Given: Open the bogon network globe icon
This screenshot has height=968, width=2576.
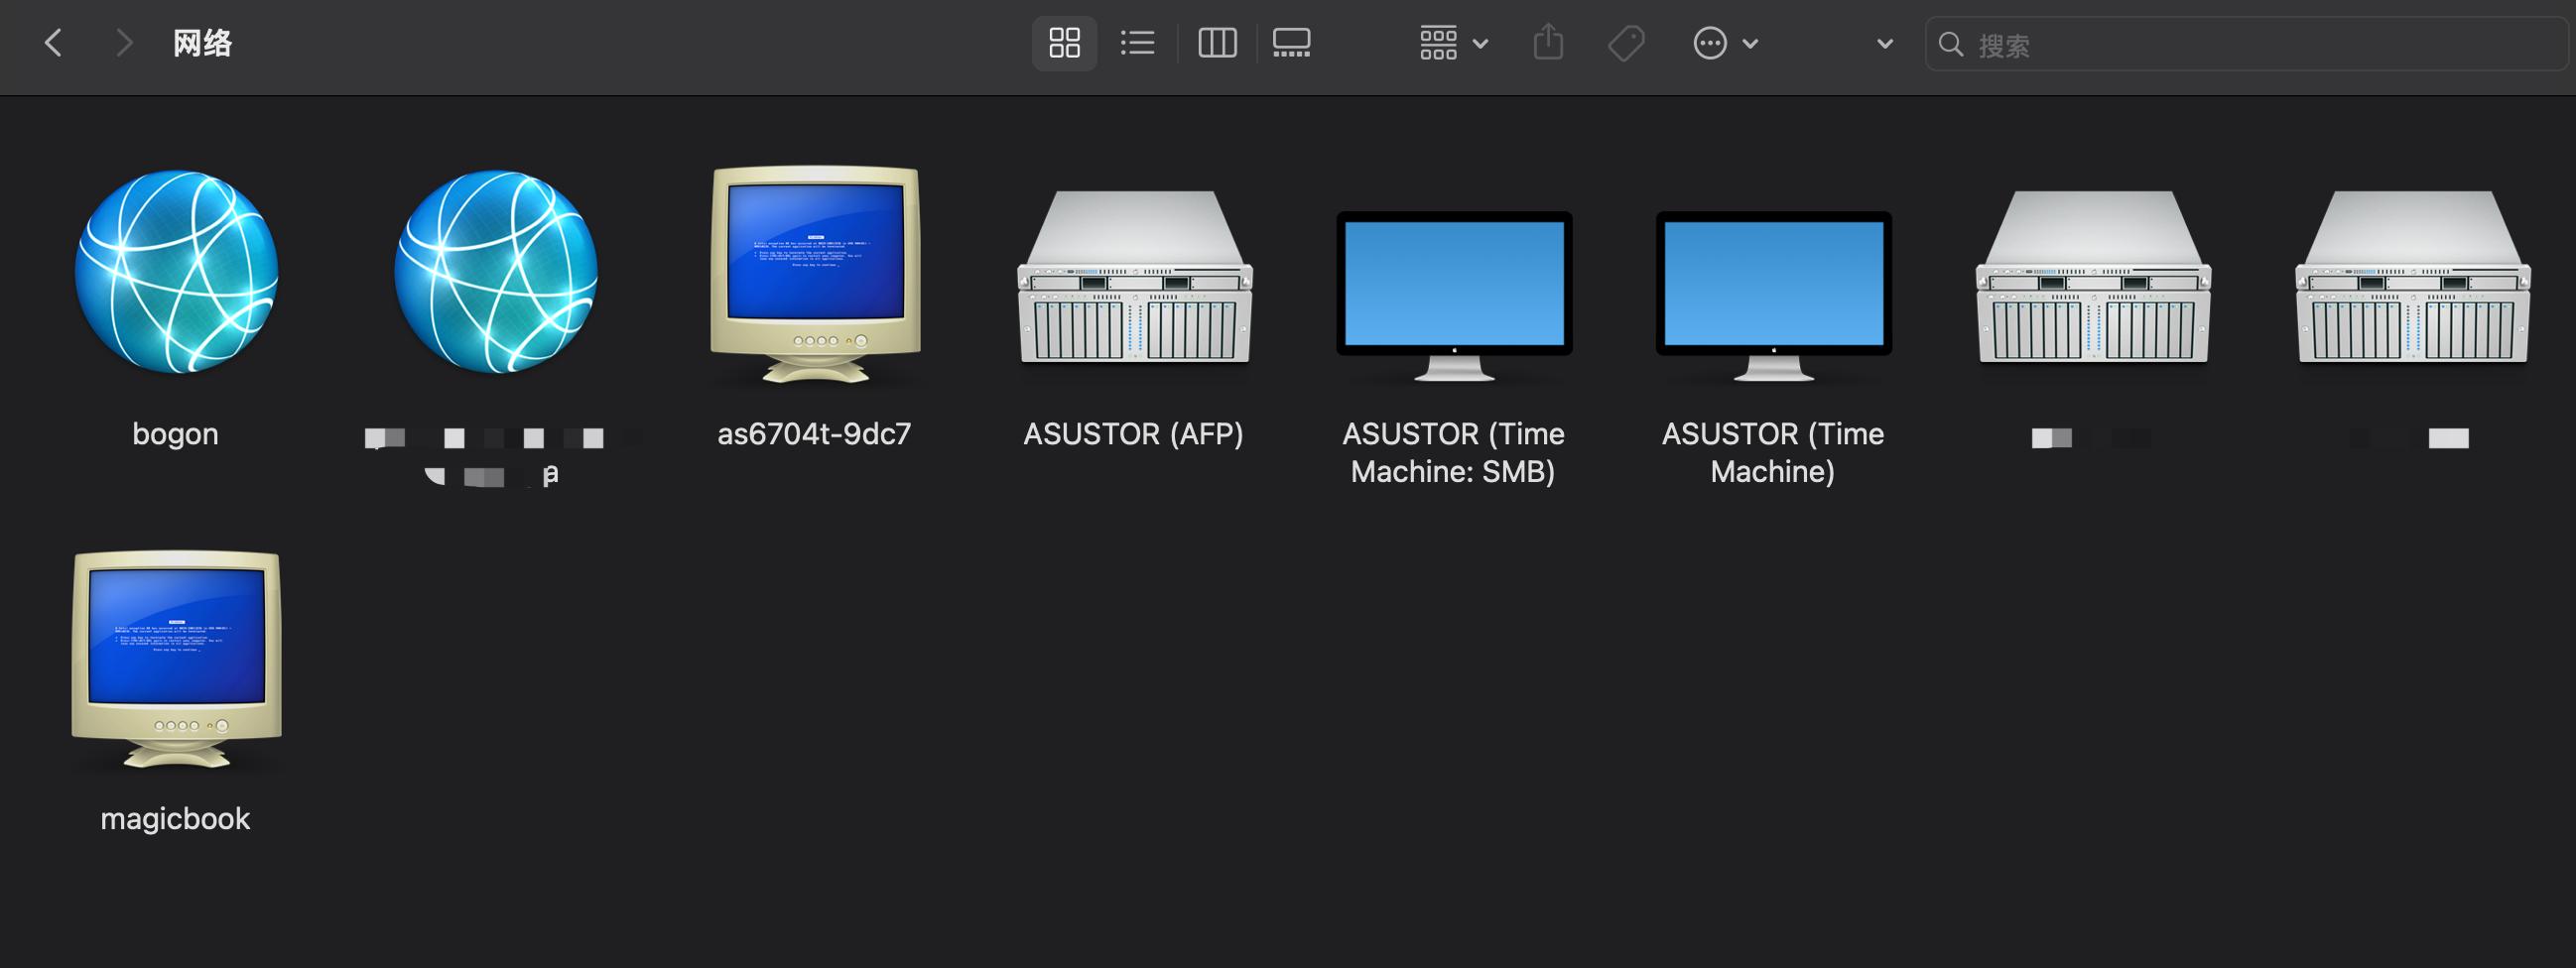Looking at the screenshot, I should (176, 272).
